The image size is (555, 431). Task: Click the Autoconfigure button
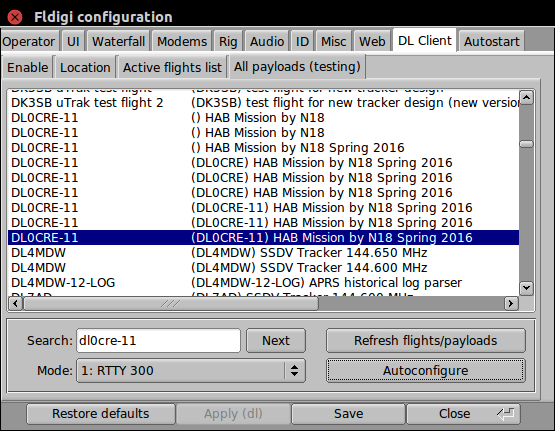[425, 370]
